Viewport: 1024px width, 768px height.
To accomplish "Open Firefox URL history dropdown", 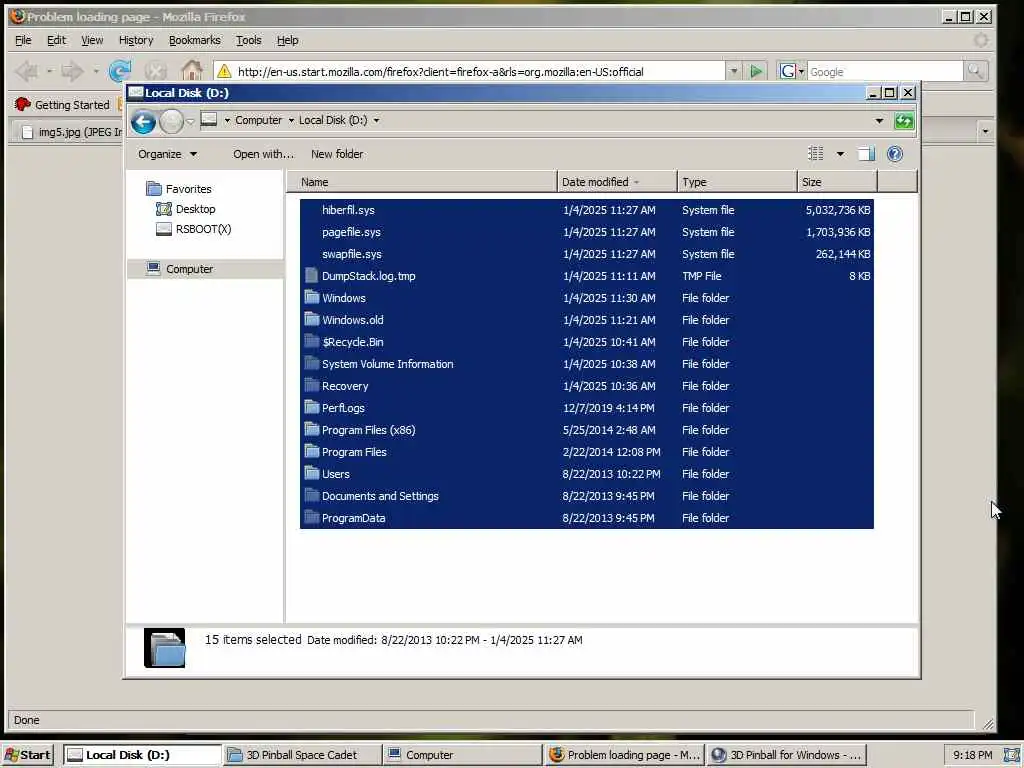I will 733,71.
